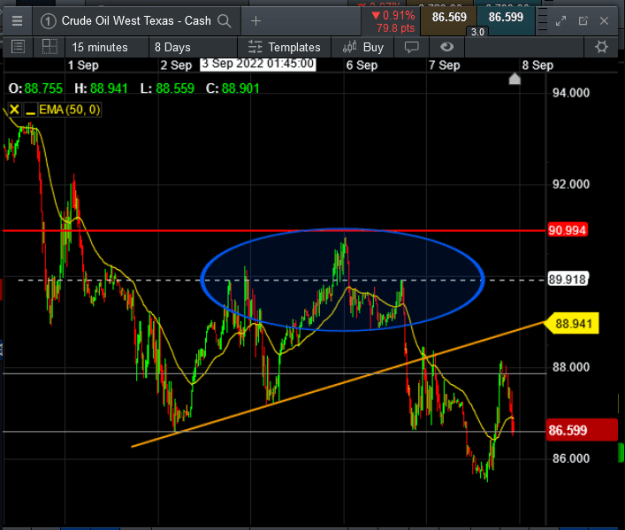Open the hamburger menu icon
The image size is (625, 530).
(x=17, y=21)
